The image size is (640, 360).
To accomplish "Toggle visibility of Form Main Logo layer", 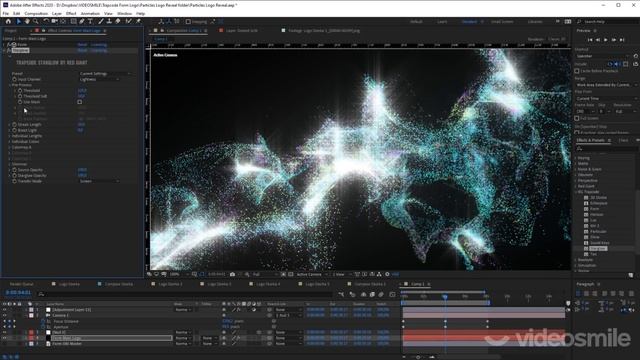I will click(4, 338).
